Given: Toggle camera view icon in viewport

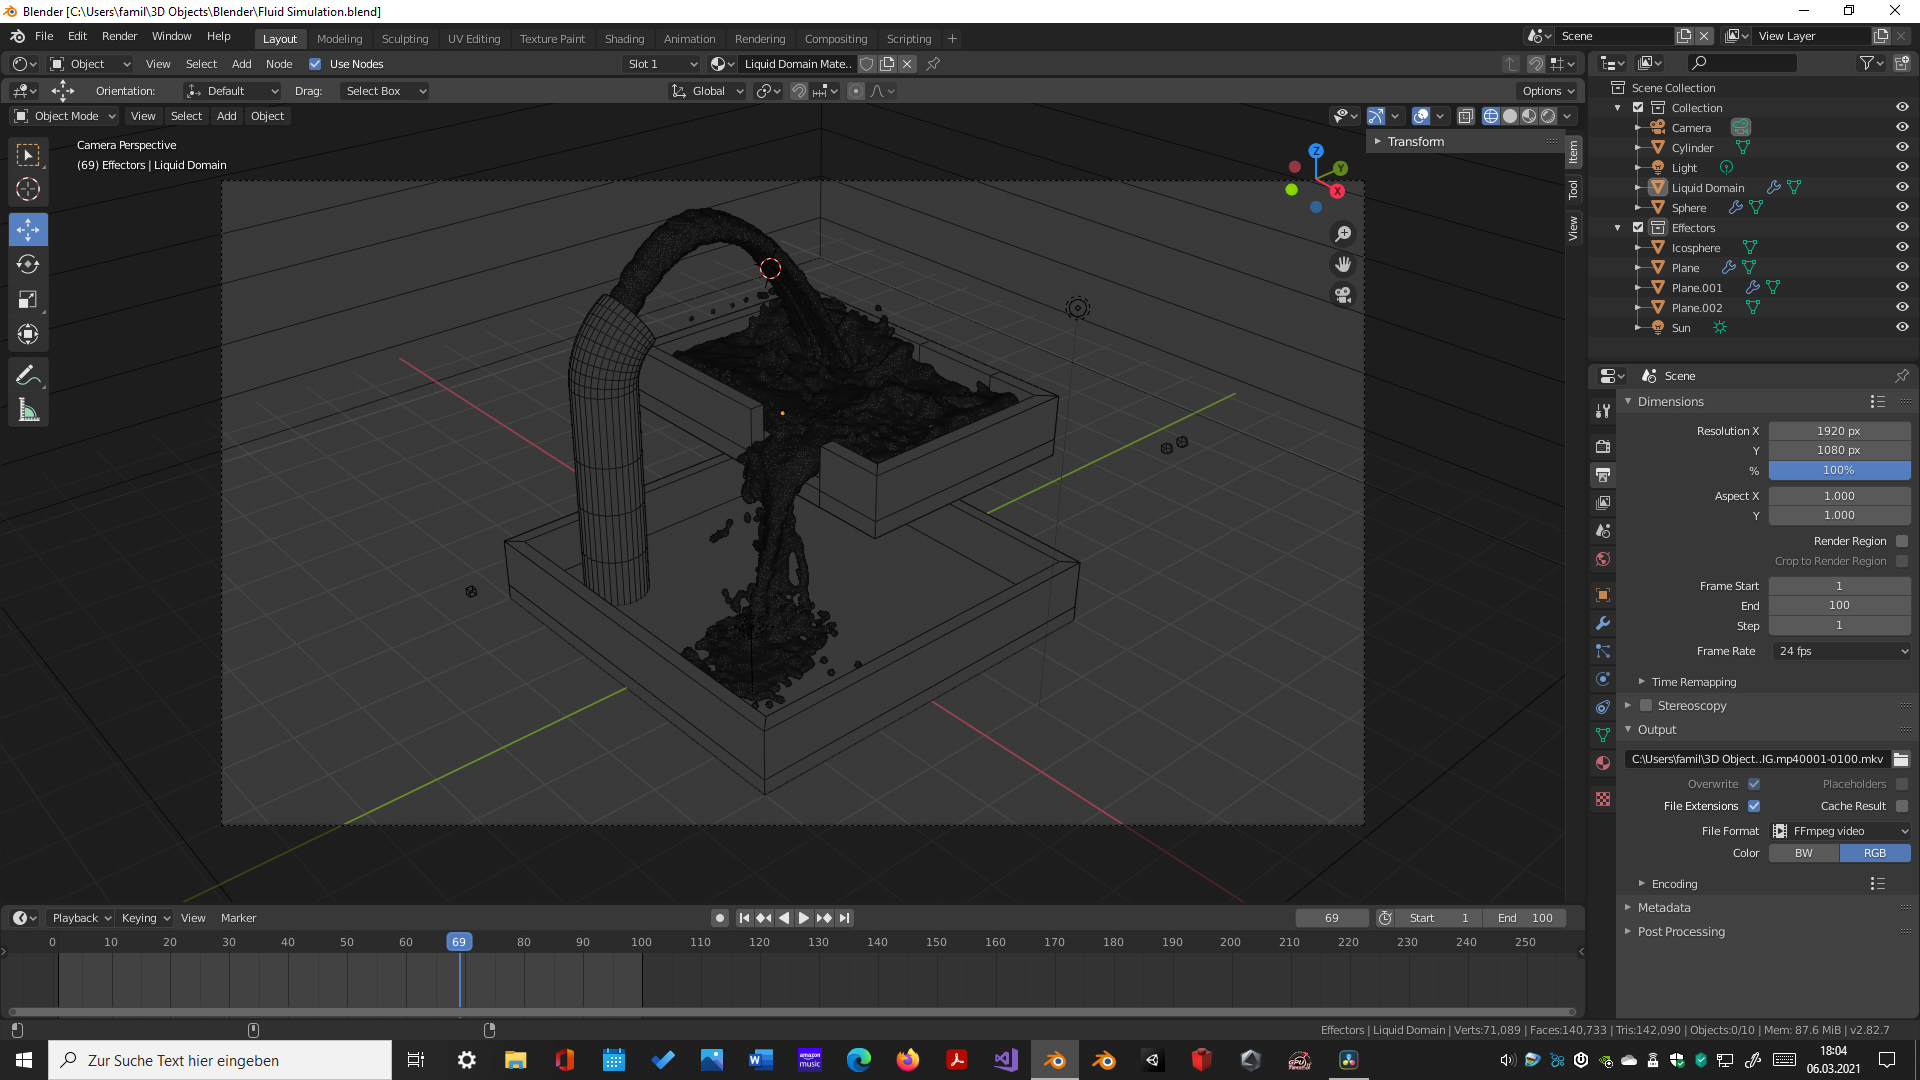Looking at the screenshot, I should [1343, 295].
